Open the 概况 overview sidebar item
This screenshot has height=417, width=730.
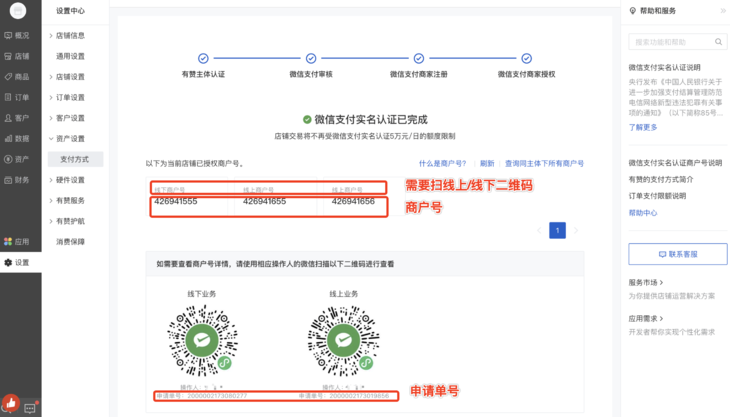17,35
